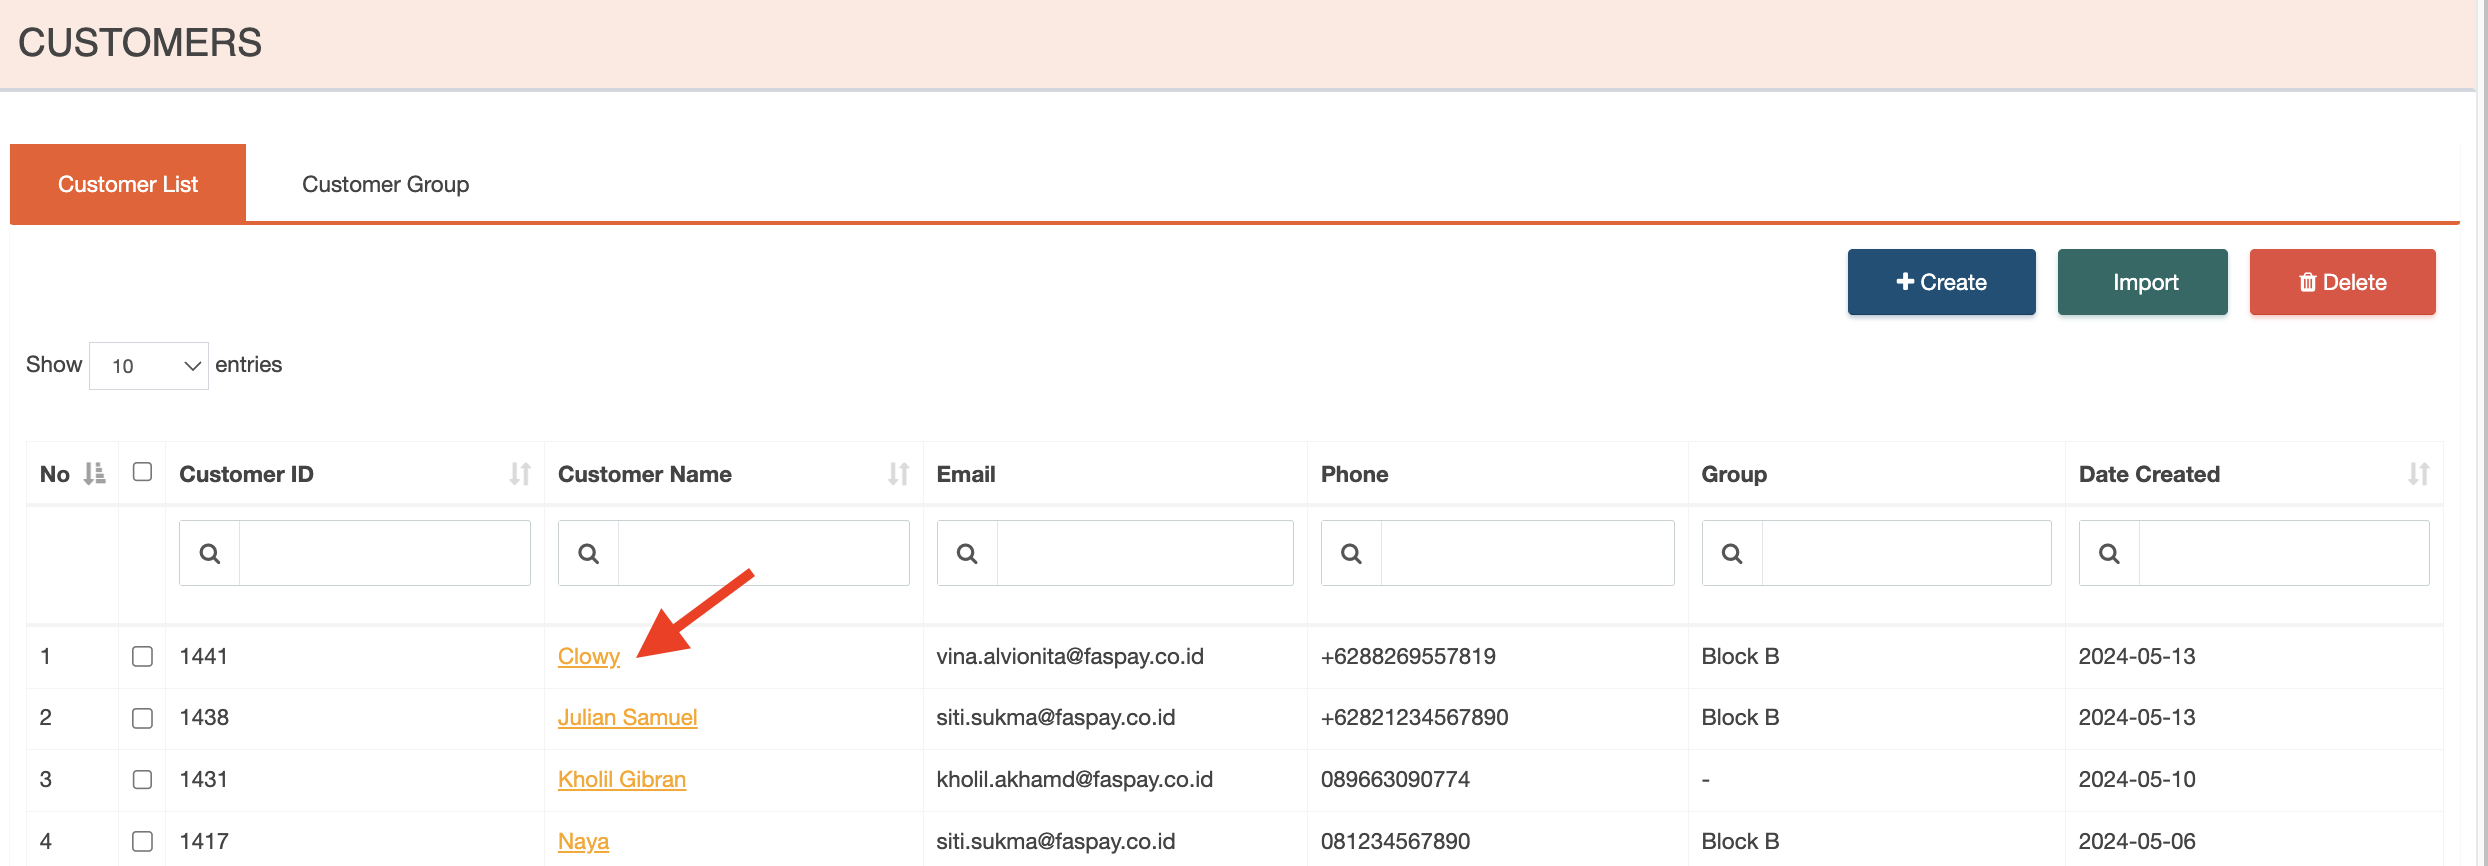Click the Date Created search icon
Viewport: 2488px width, 866px height.
click(x=2109, y=553)
